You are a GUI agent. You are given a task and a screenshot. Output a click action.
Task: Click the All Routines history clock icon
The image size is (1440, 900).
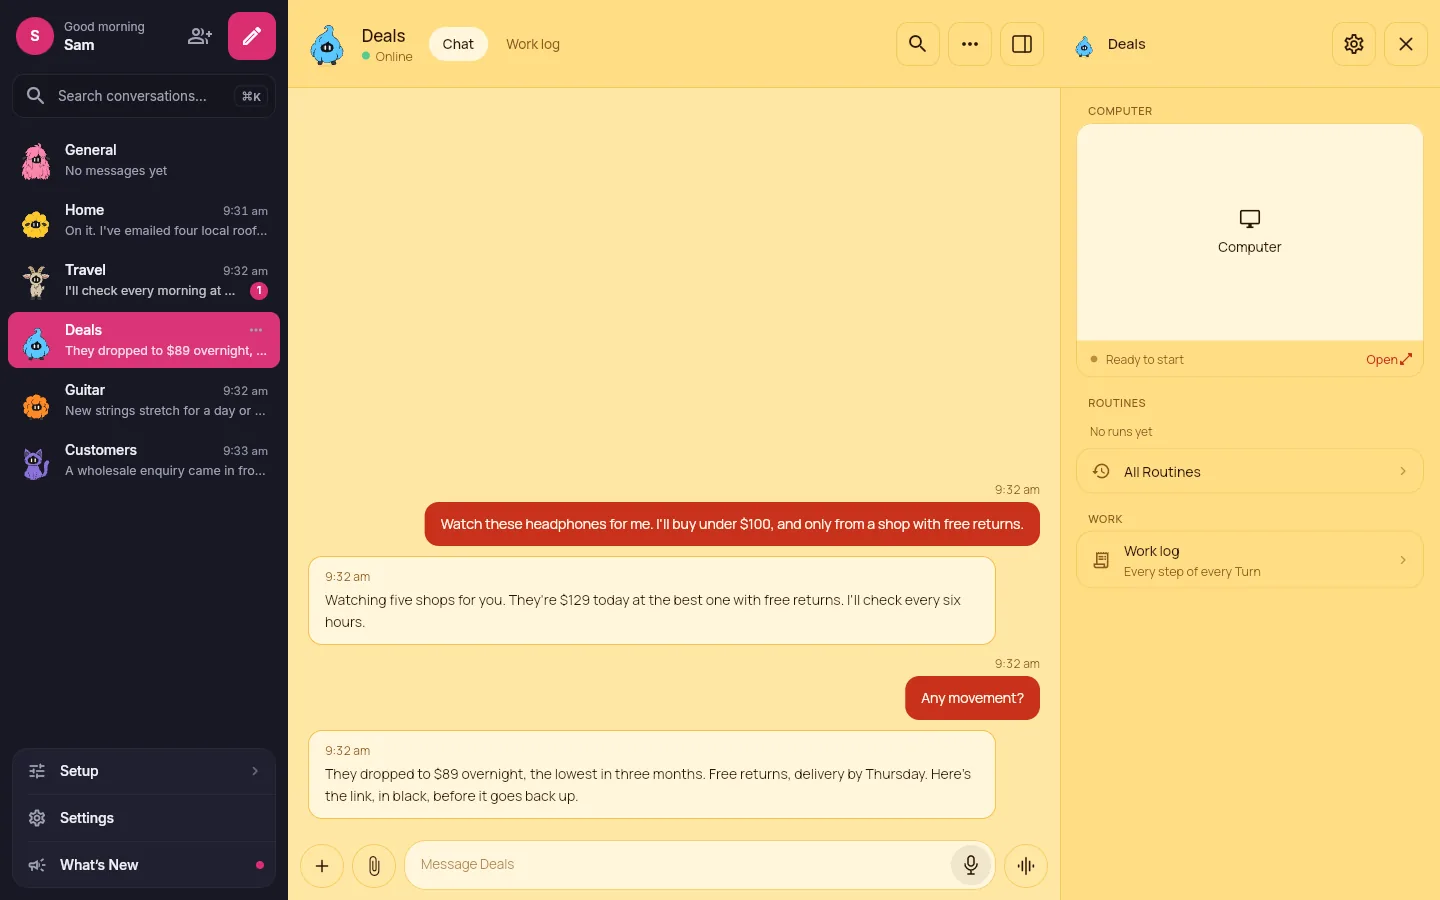1101,471
